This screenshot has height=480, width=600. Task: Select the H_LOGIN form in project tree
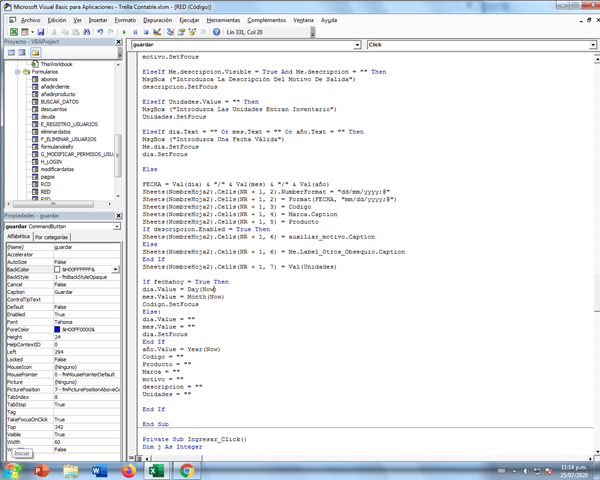51,162
